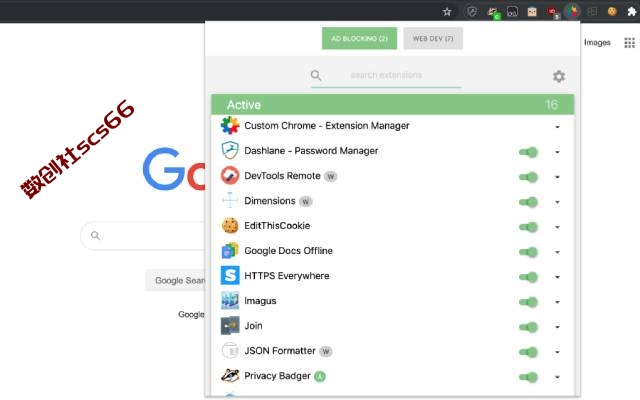Click the grey grid extension toolbar icon
Viewport: 640px width, 400px height.
pyautogui.click(x=592, y=11)
